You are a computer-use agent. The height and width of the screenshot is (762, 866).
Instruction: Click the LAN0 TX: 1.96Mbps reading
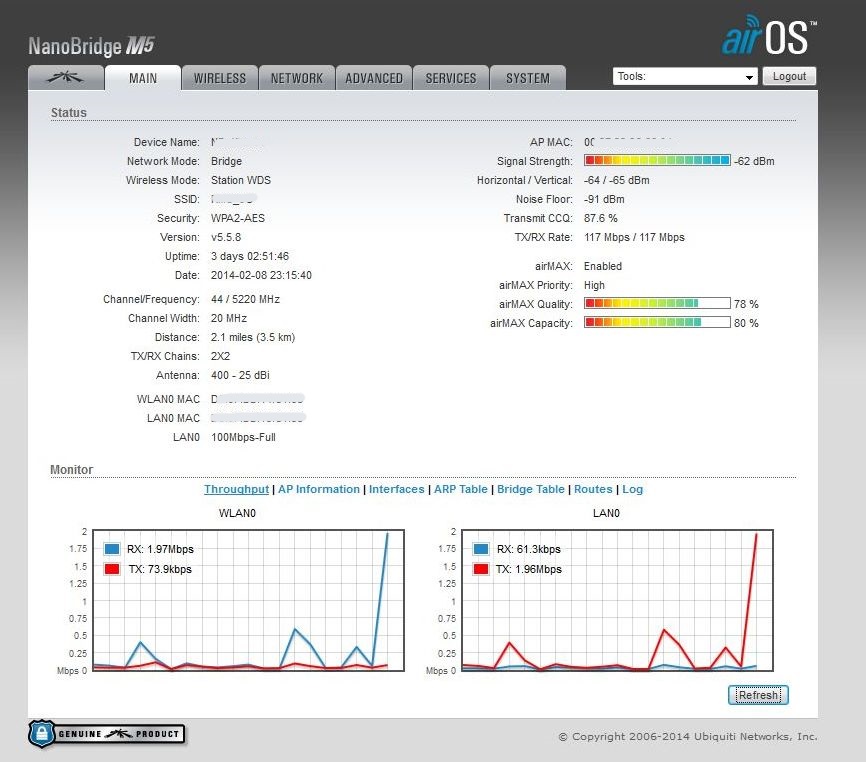click(529, 569)
